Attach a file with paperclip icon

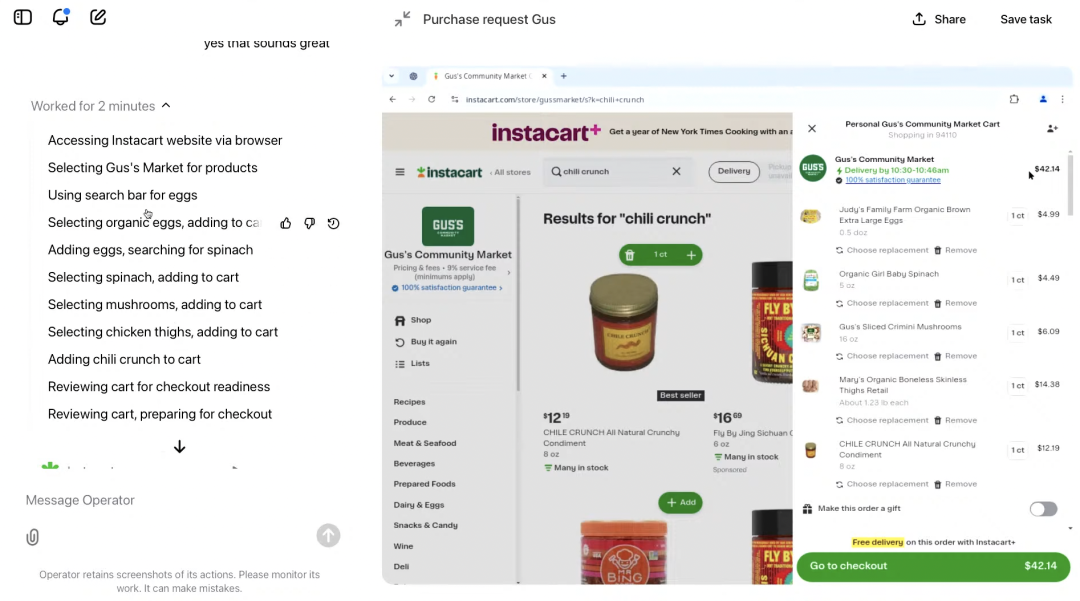pyautogui.click(x=33, y=537)
